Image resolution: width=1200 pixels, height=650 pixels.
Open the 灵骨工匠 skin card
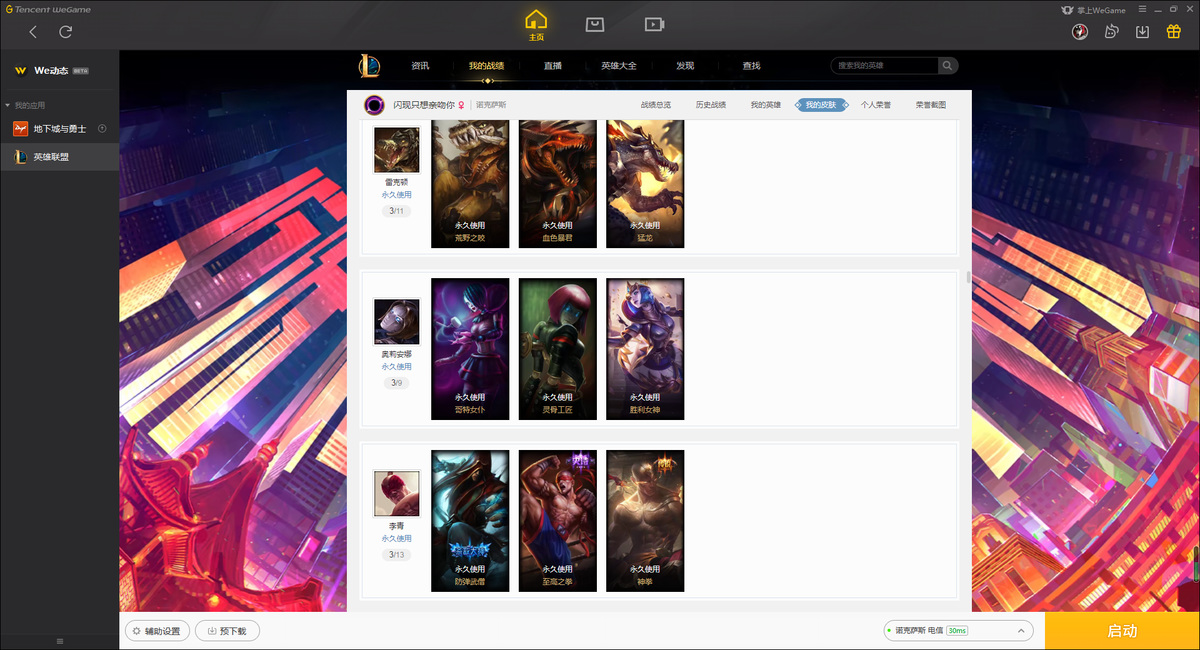[x=558, y=349]
